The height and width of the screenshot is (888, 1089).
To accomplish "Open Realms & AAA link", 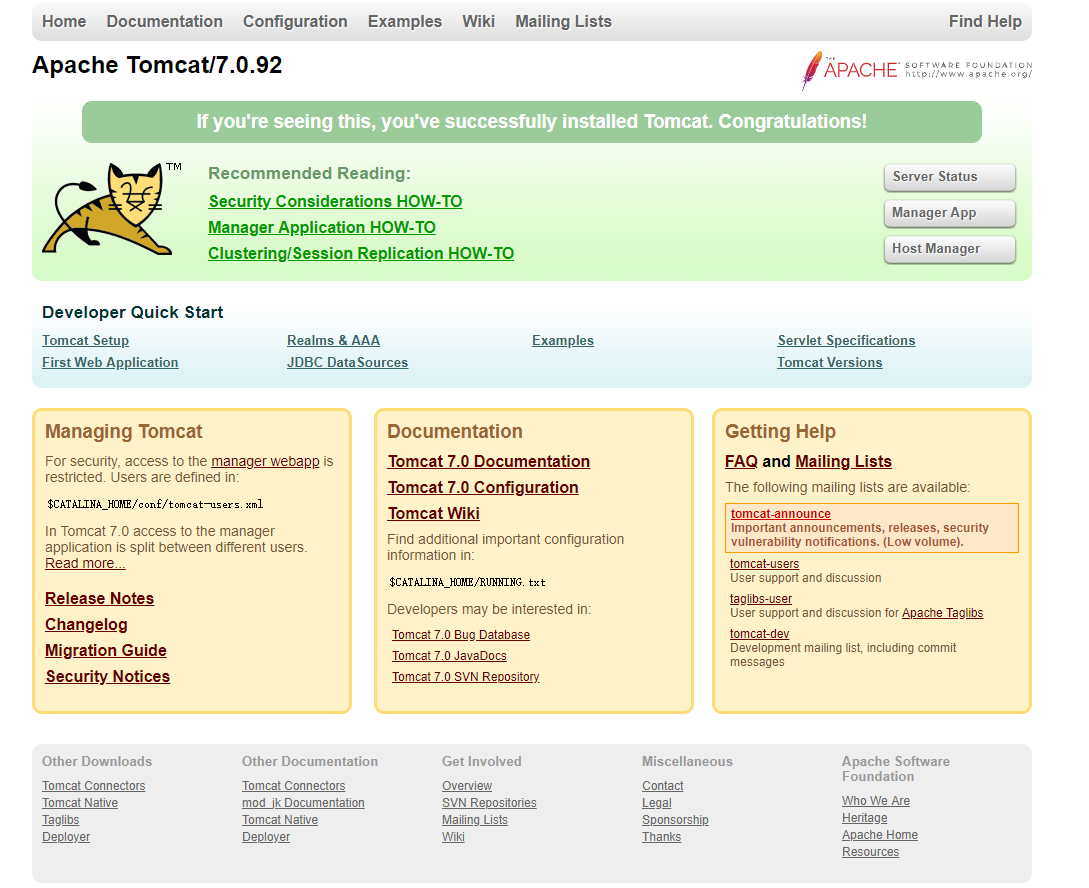I will click(x=333, y=340).
